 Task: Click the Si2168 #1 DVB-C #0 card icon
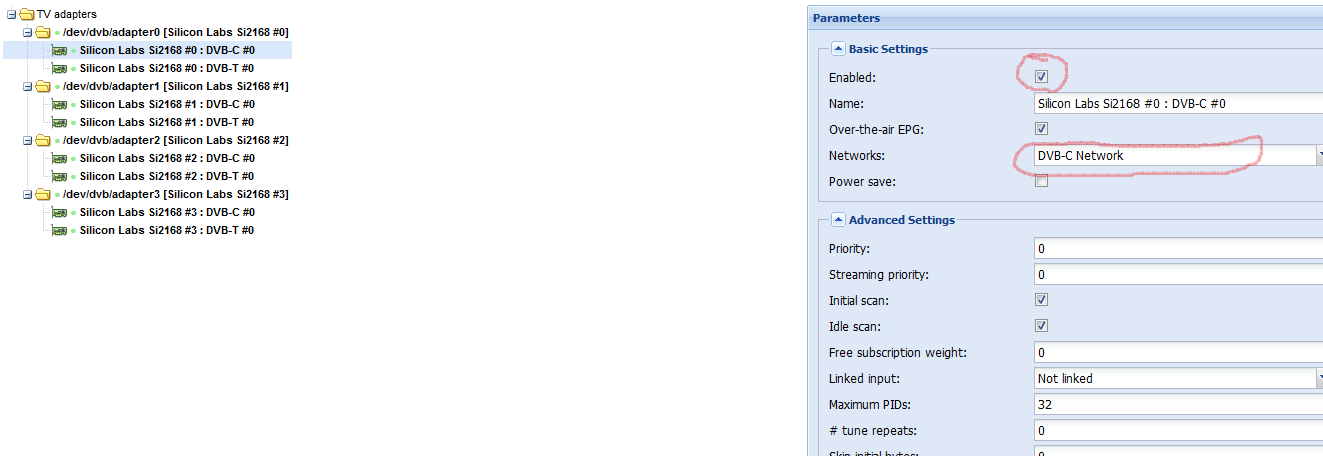[x=59, y=104]
